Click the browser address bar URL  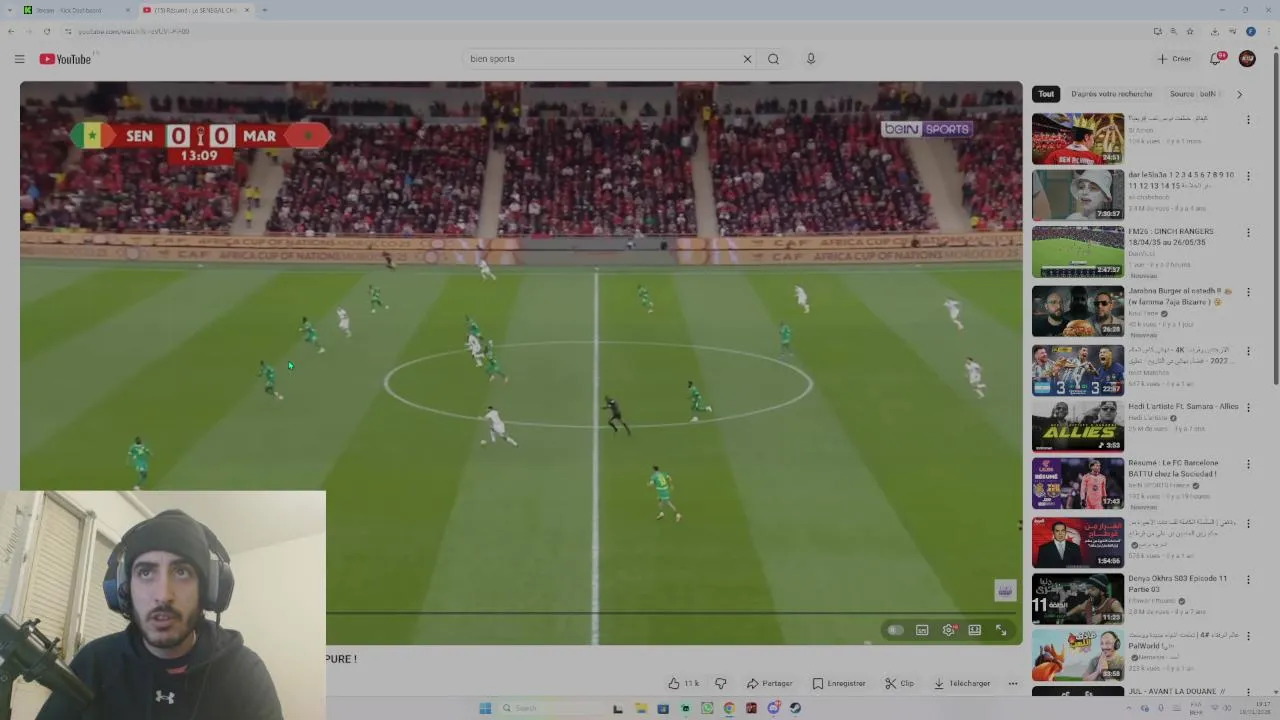pyautogui.click(x=133, y=31)
